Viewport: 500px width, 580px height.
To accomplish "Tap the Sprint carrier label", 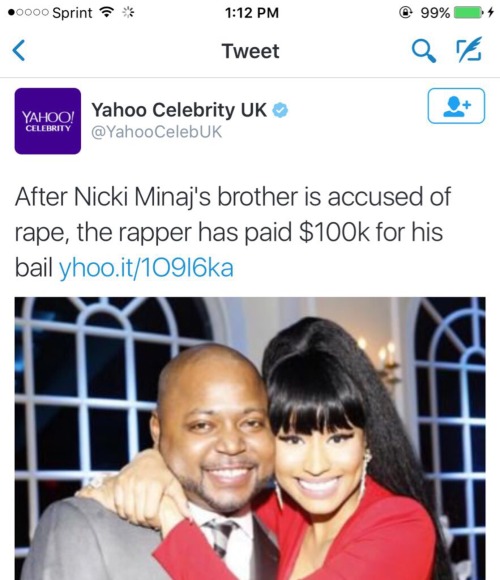I will pyautogui.click(x=72, y=13).
